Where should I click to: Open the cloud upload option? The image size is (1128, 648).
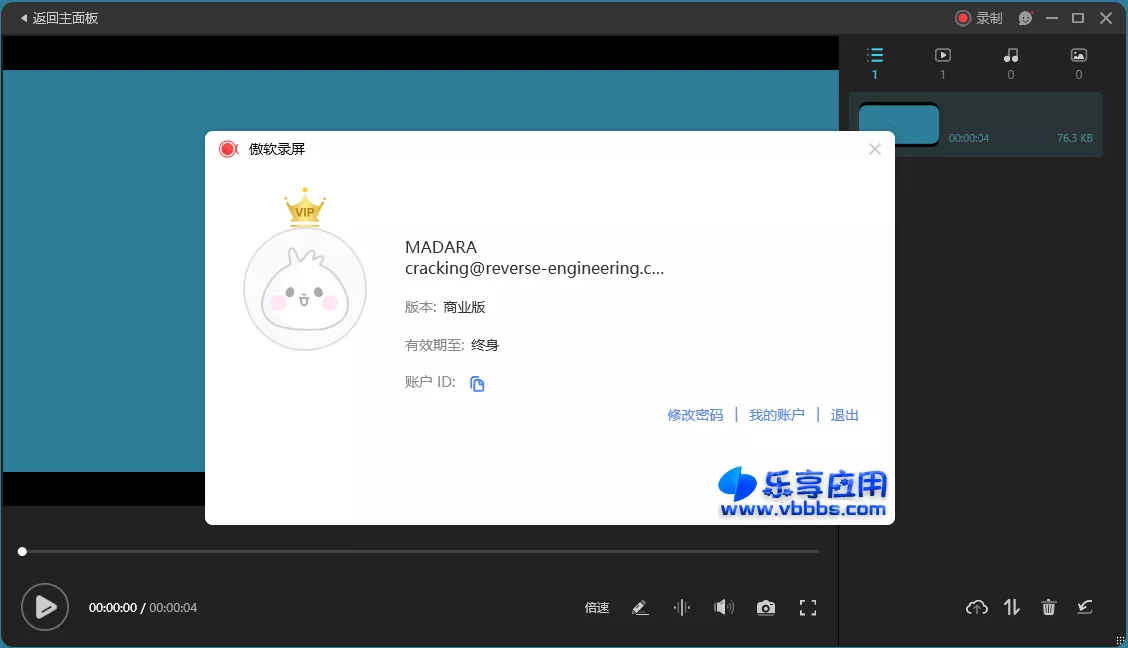pyautogui.click(x=976, y=607)
